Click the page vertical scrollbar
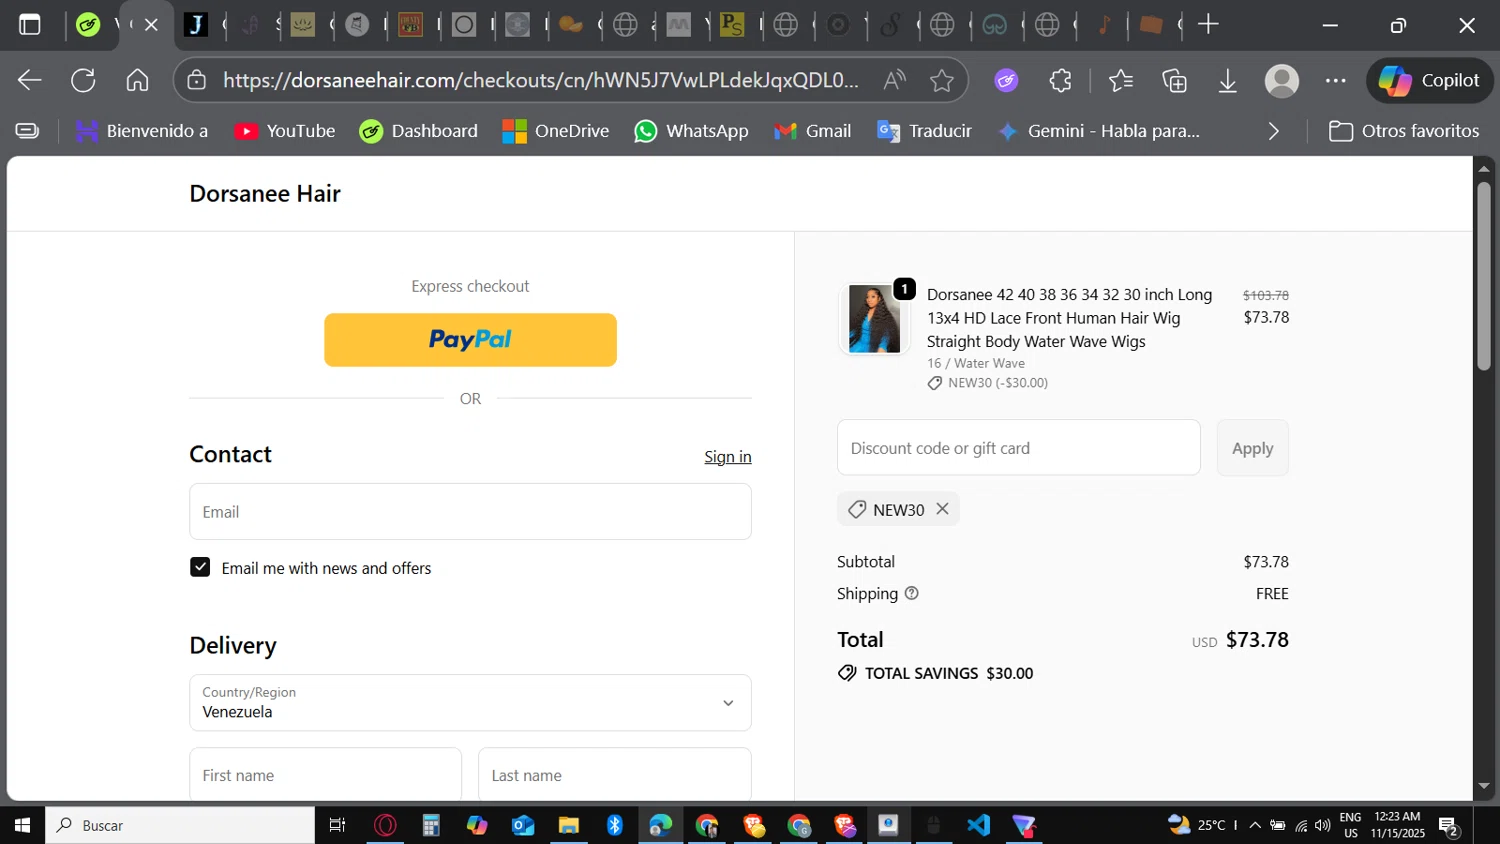Screen dimensions: 1500x844 click(1484, 276)
